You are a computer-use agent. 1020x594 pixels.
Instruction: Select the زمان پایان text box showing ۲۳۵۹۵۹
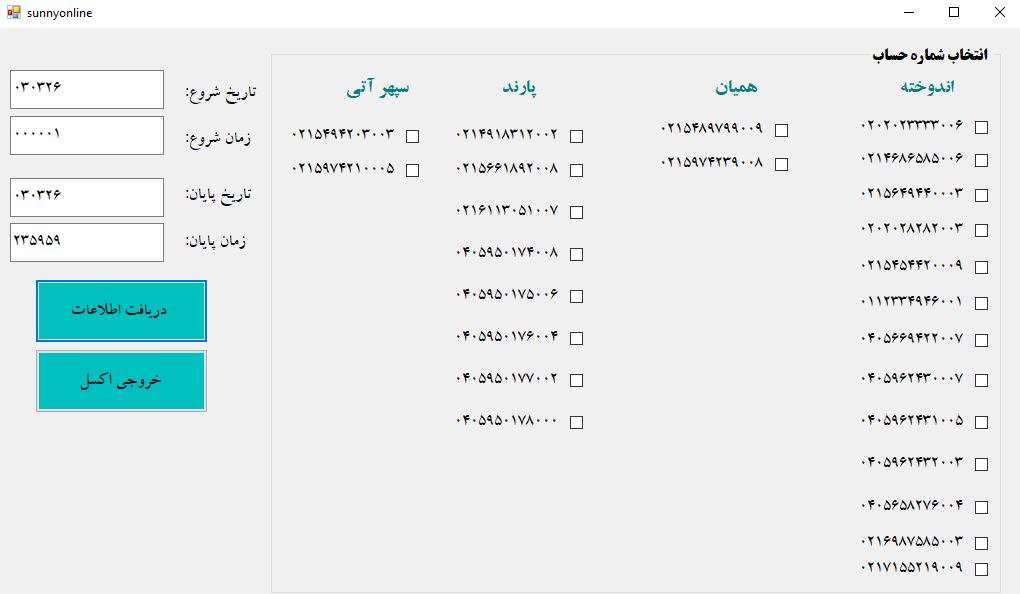87,243
